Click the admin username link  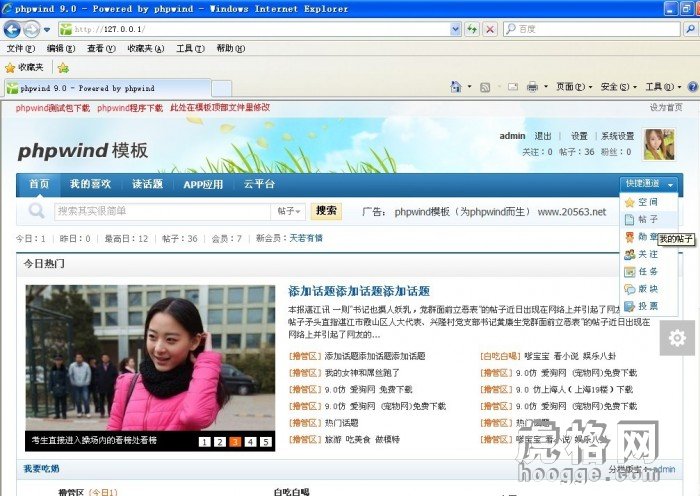pyautogui.click(x=512, y=136)
